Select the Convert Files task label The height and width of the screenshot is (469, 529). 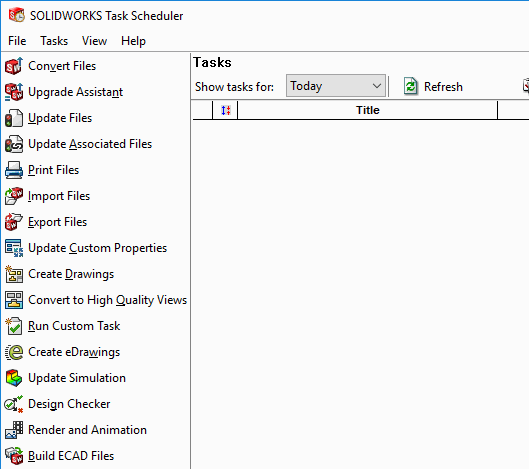pos(62,66)
